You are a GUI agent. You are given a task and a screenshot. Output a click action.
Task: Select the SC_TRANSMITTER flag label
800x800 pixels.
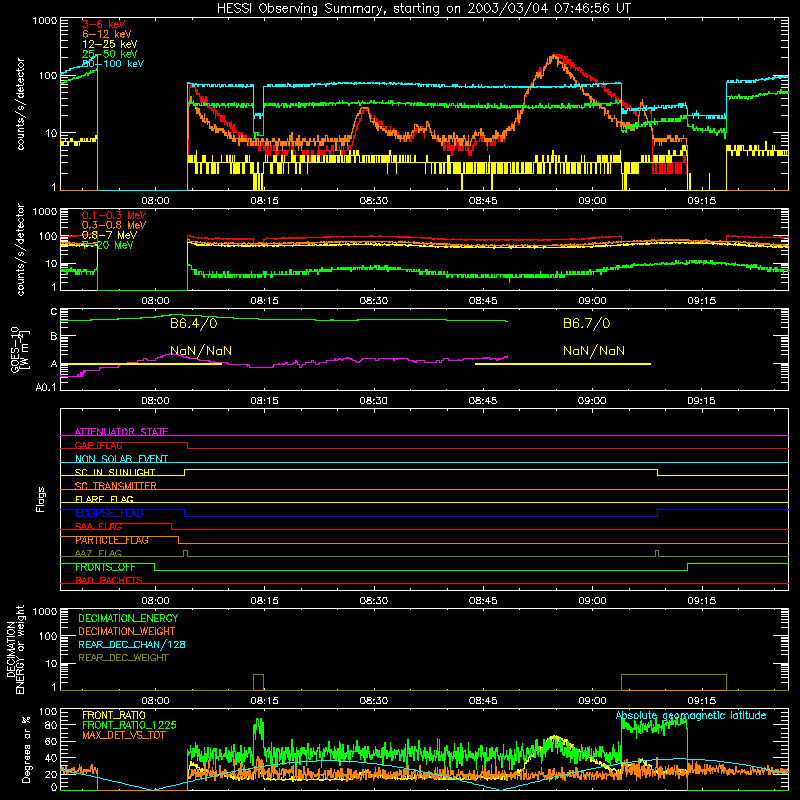click(116, 486)
